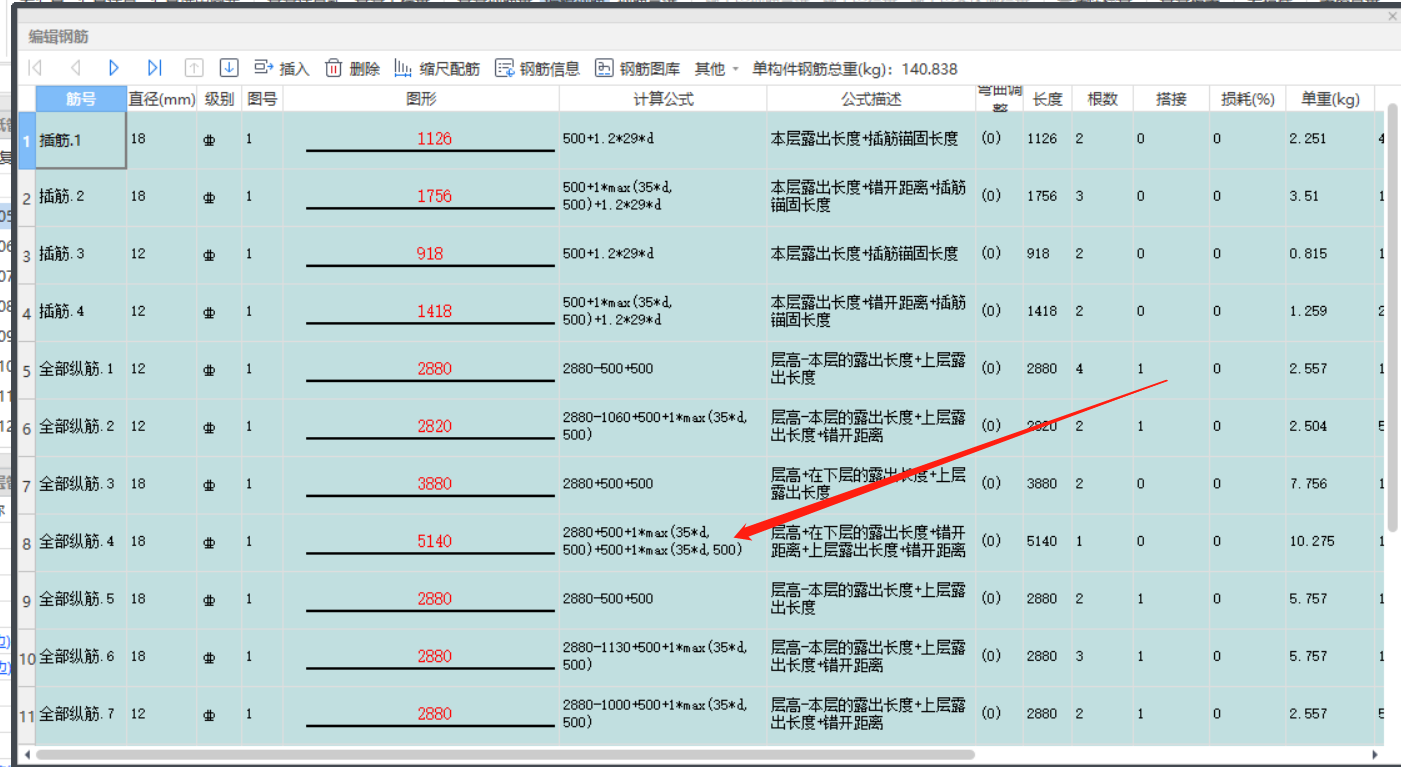
Task: Click 长度 value 1418
Action: (x=1048, y=311)
